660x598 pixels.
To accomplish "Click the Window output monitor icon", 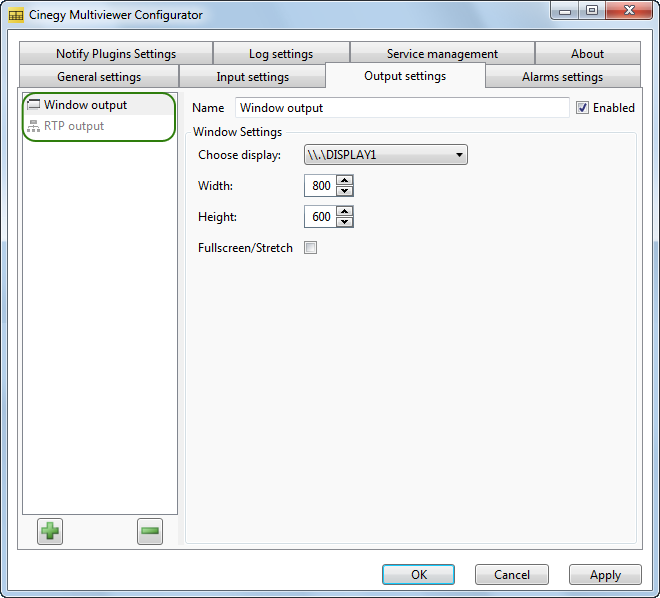I will [x=34, y=104].
